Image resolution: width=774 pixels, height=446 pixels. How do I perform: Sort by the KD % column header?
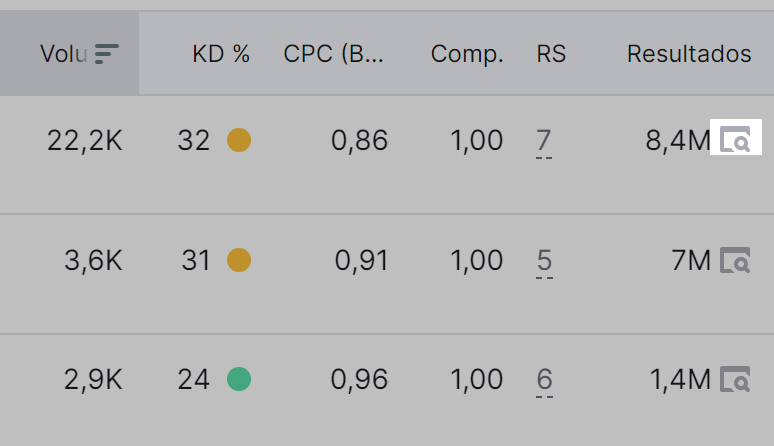tap(221, 54)
